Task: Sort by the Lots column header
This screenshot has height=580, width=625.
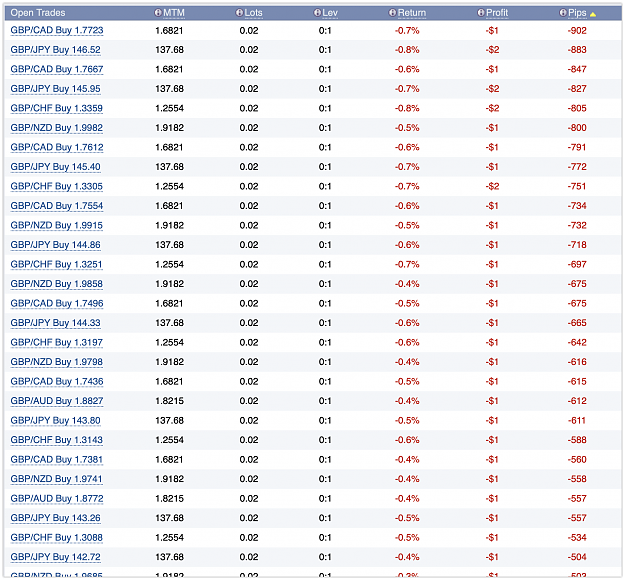Action: (254, 13)
